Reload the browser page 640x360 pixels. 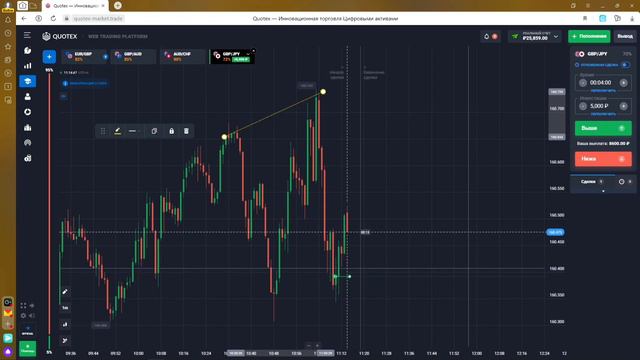tap(53, 18)
